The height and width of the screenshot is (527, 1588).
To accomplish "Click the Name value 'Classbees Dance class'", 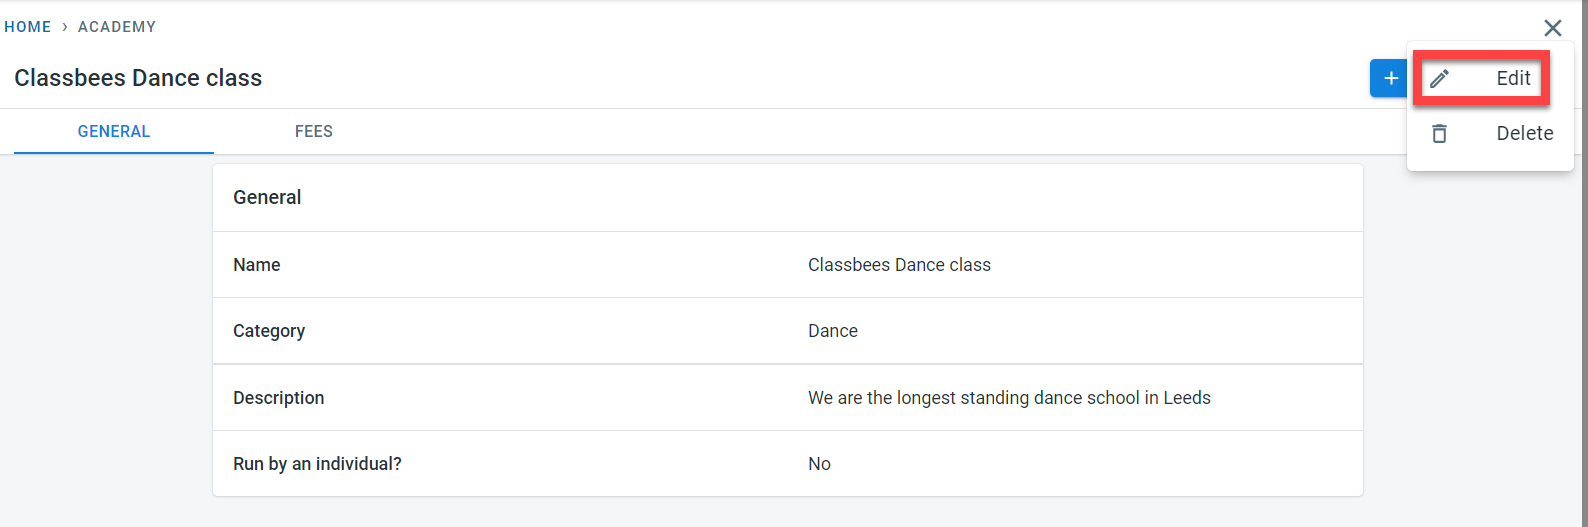I will click(899, 265).
